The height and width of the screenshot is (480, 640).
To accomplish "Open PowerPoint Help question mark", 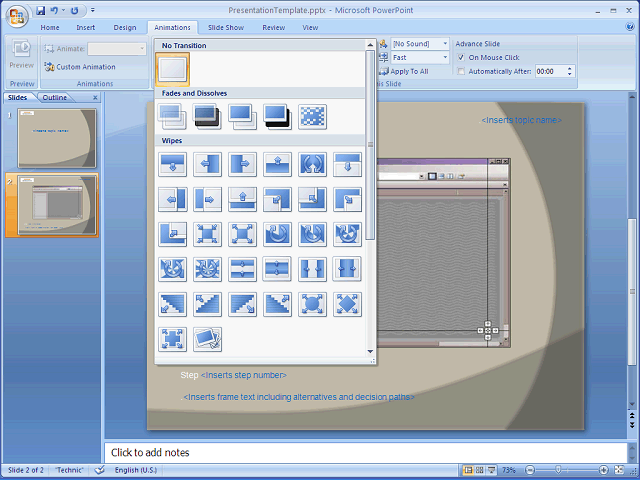I will tap(629, 27).
